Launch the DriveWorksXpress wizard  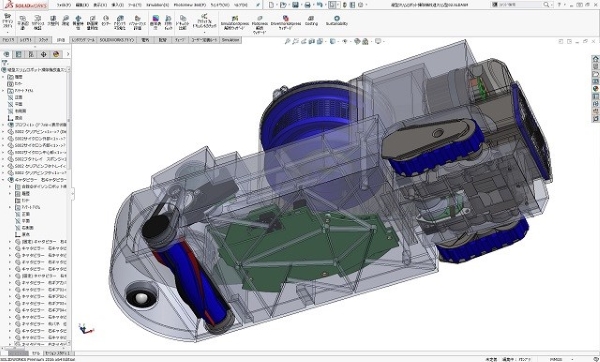click(285, 22)
